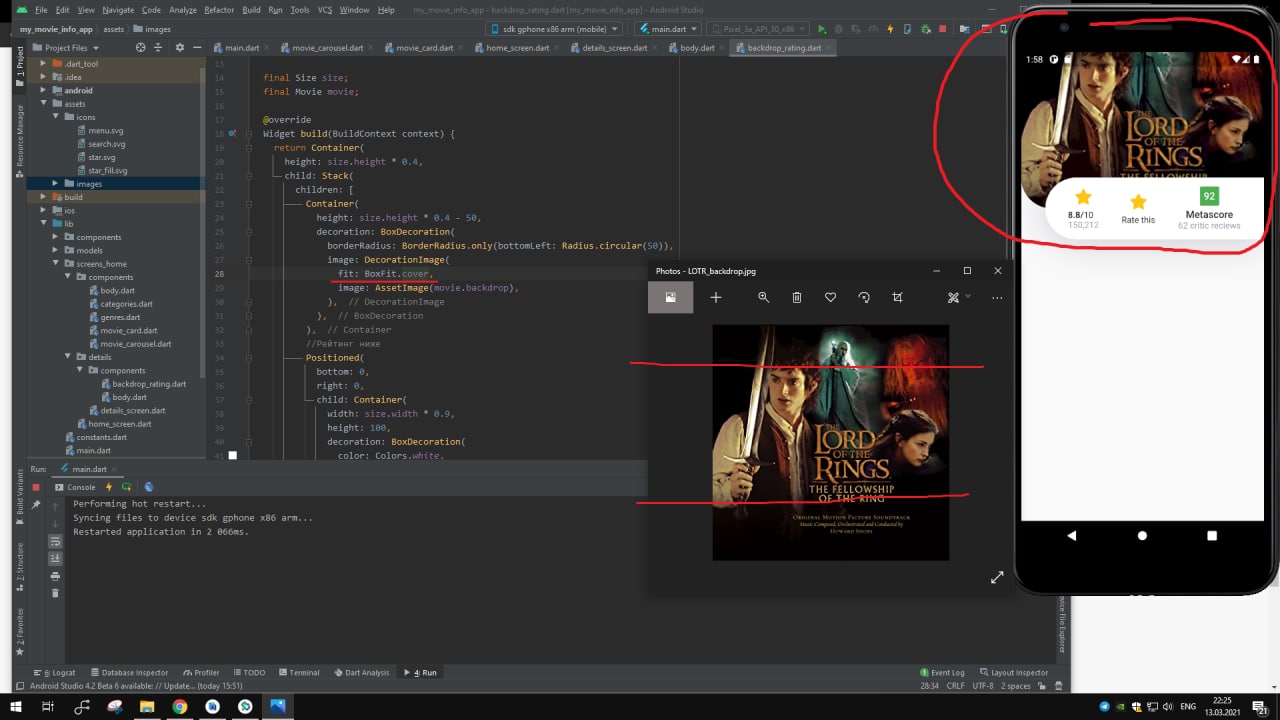Open DevTools icon in Run console
The image size is (1280, 720).
pos(149,487)
